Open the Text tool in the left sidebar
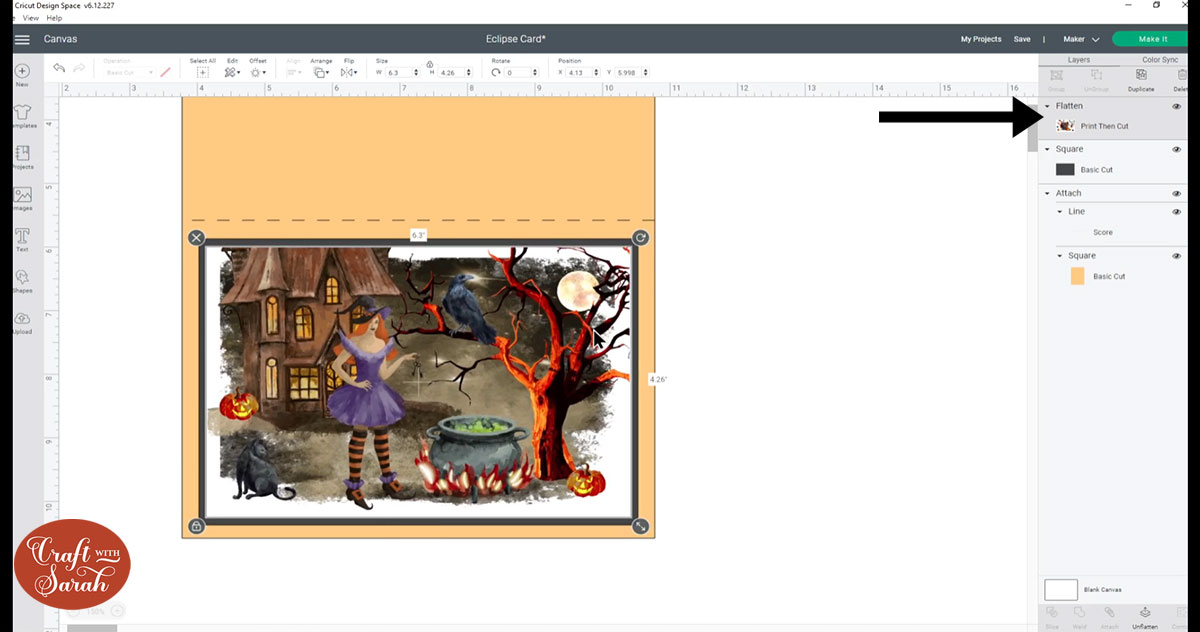The width and height of the screenshot is (1200, 632). coord(21,239)
